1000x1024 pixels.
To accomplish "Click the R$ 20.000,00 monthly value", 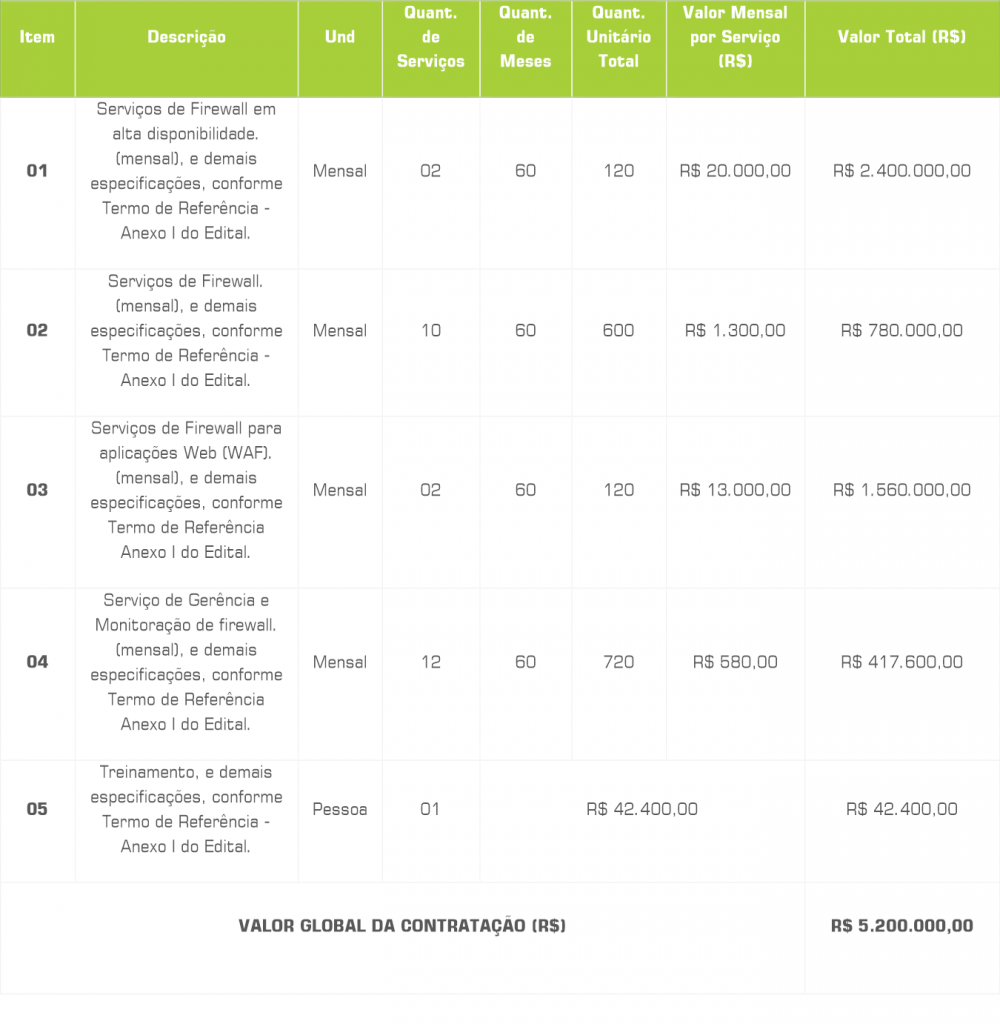I will [735, 171].
